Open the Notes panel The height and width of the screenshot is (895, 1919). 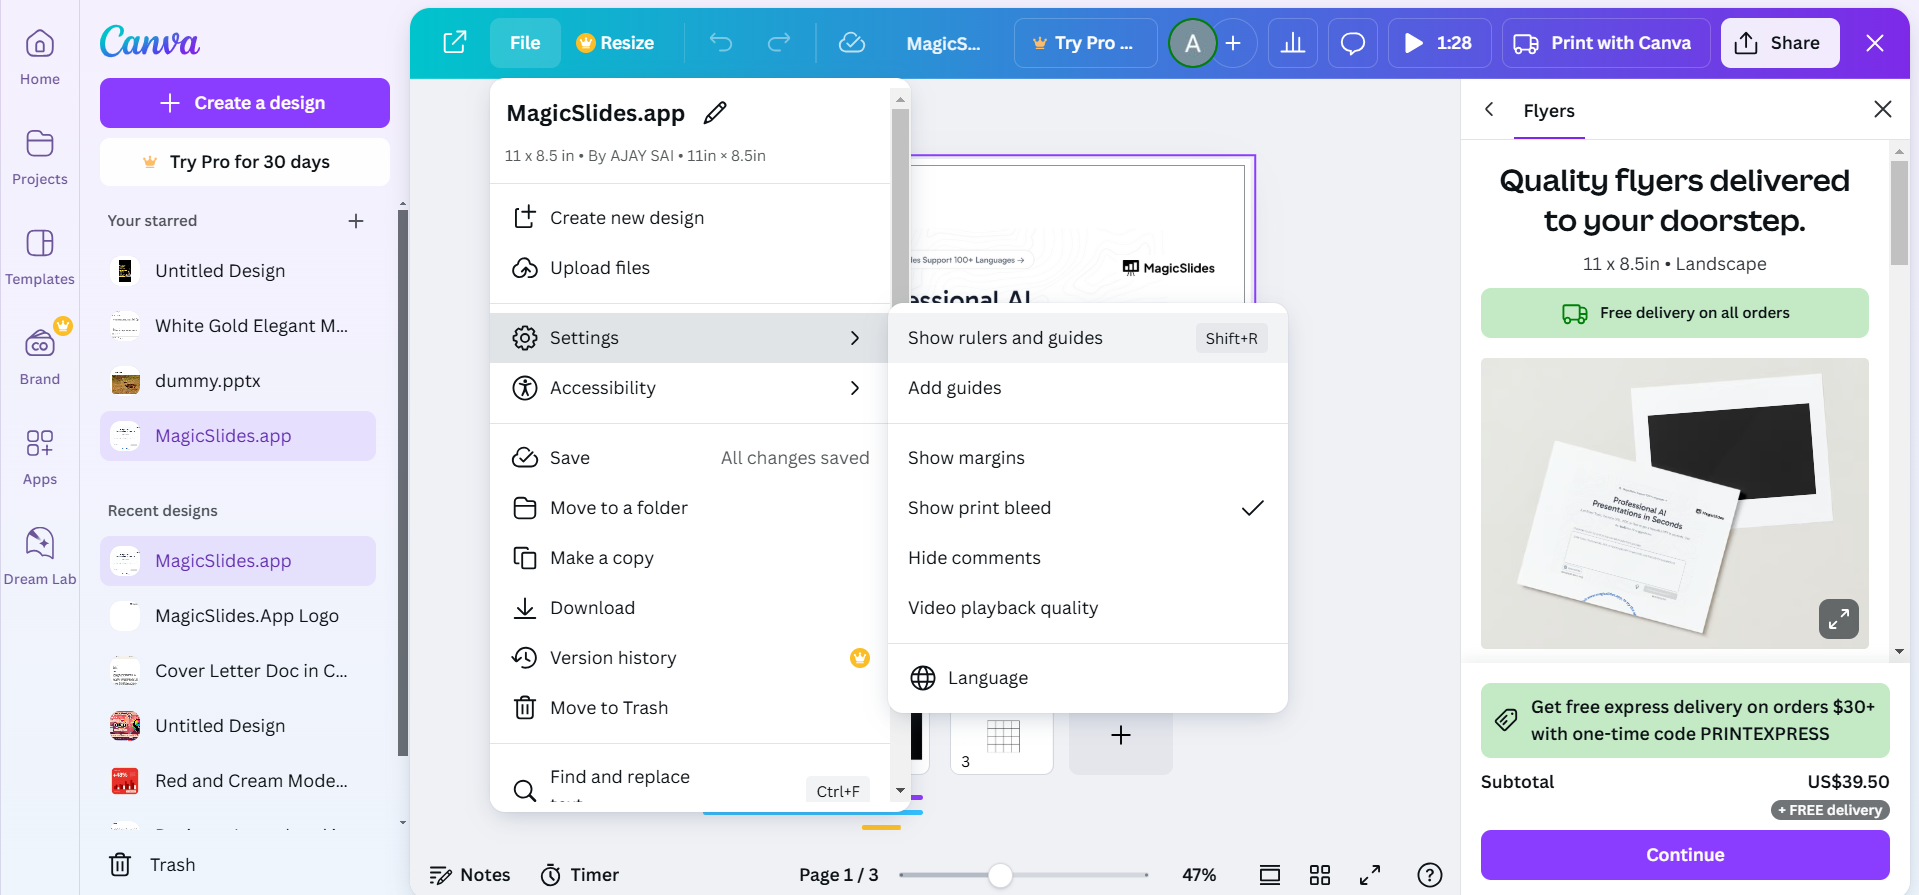[x=470, y=875]
